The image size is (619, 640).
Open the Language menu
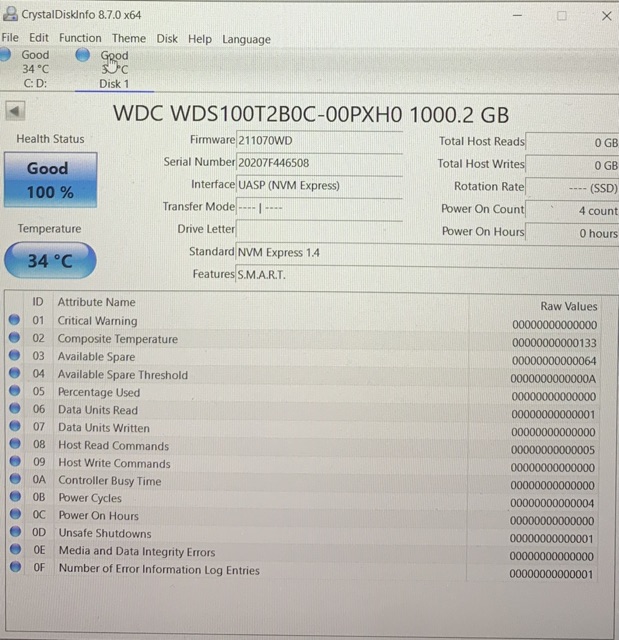tap(246, 40)
